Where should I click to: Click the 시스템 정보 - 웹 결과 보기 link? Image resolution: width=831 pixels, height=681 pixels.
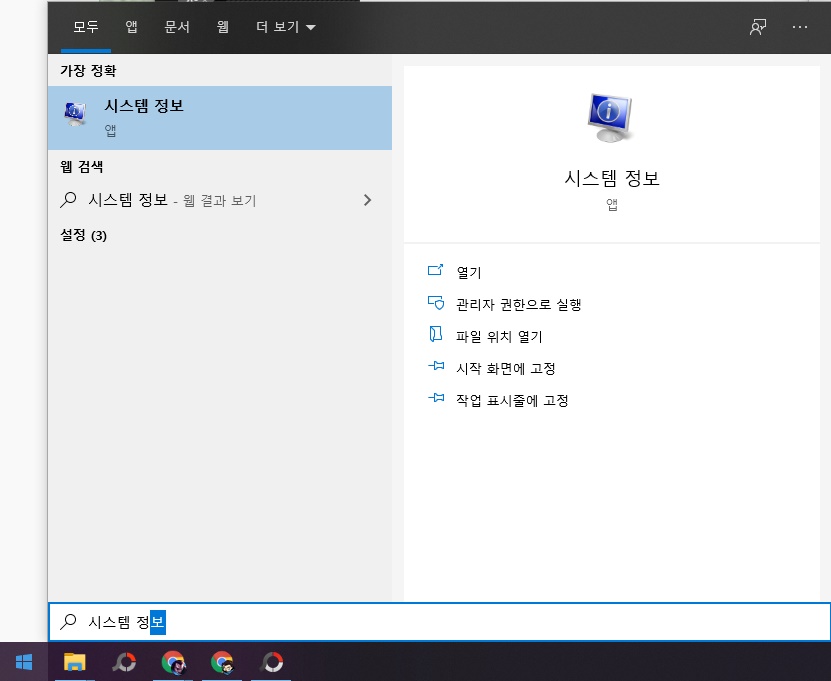[172, 200]
